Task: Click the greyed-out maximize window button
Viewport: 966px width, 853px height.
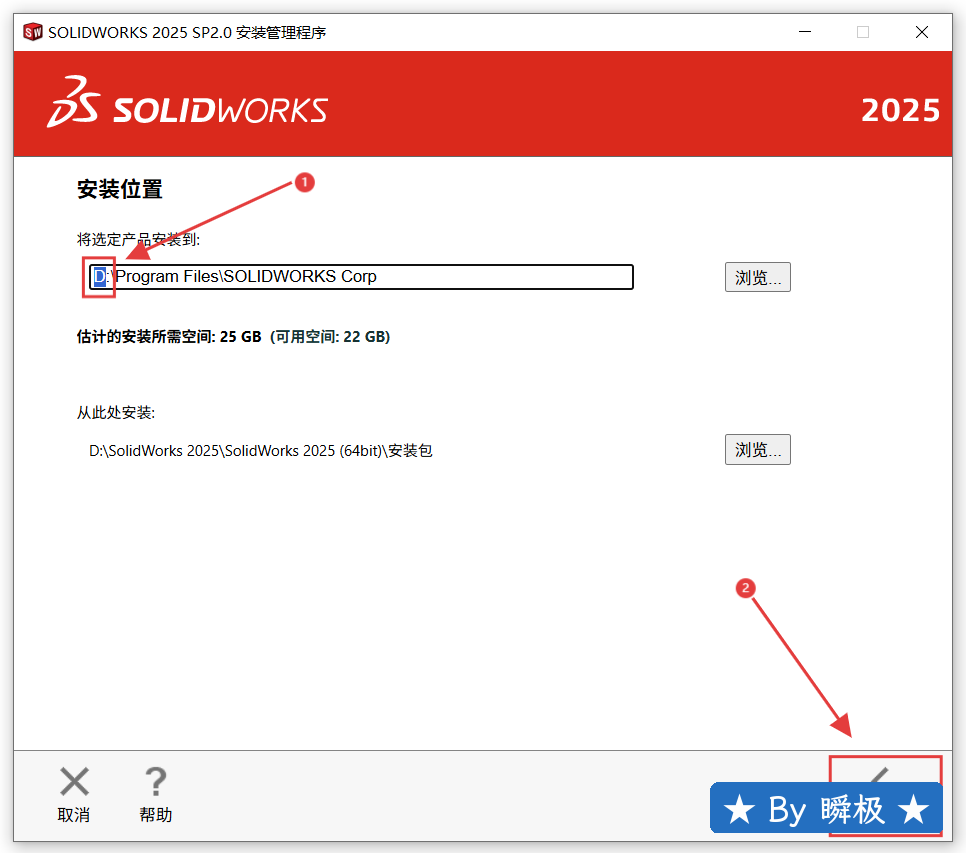Action: 862,32
